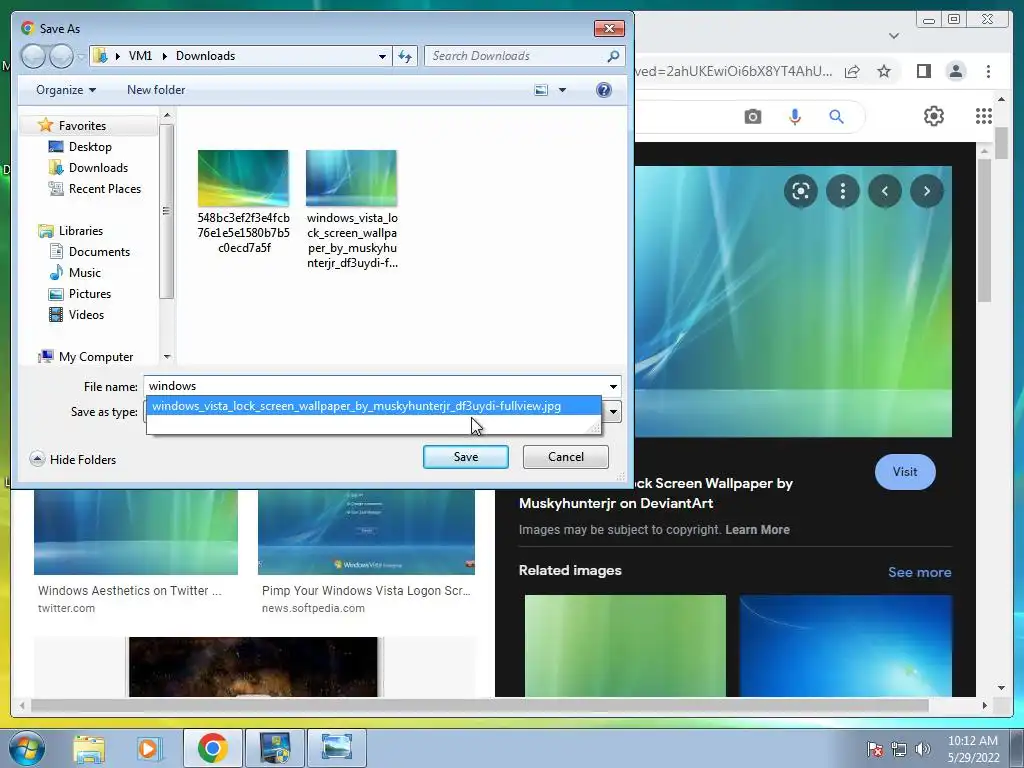Select Videos library
1024x768 pixels.
point(86,315)
